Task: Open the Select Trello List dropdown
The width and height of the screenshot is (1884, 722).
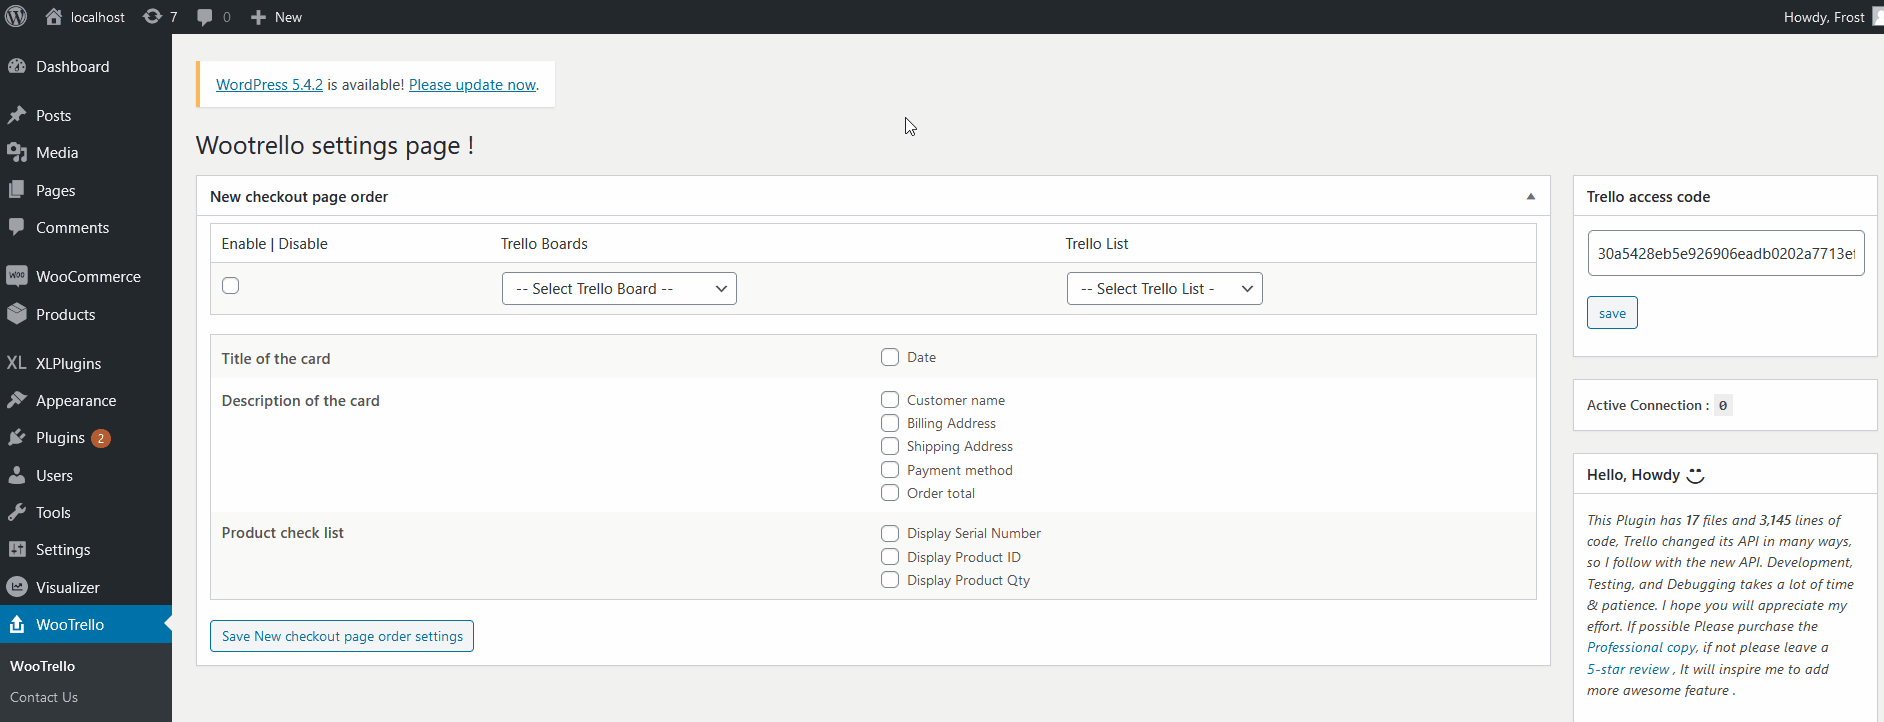Action: coord(1165,288)
